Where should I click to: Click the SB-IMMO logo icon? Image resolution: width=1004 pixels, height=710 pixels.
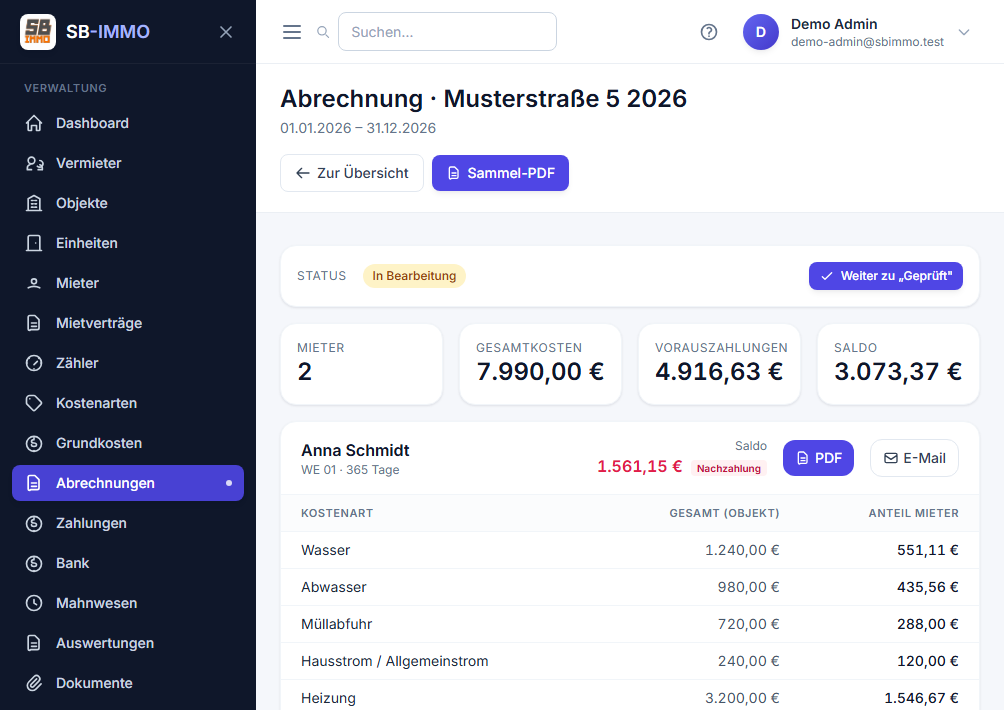click(x=38, y=31)
